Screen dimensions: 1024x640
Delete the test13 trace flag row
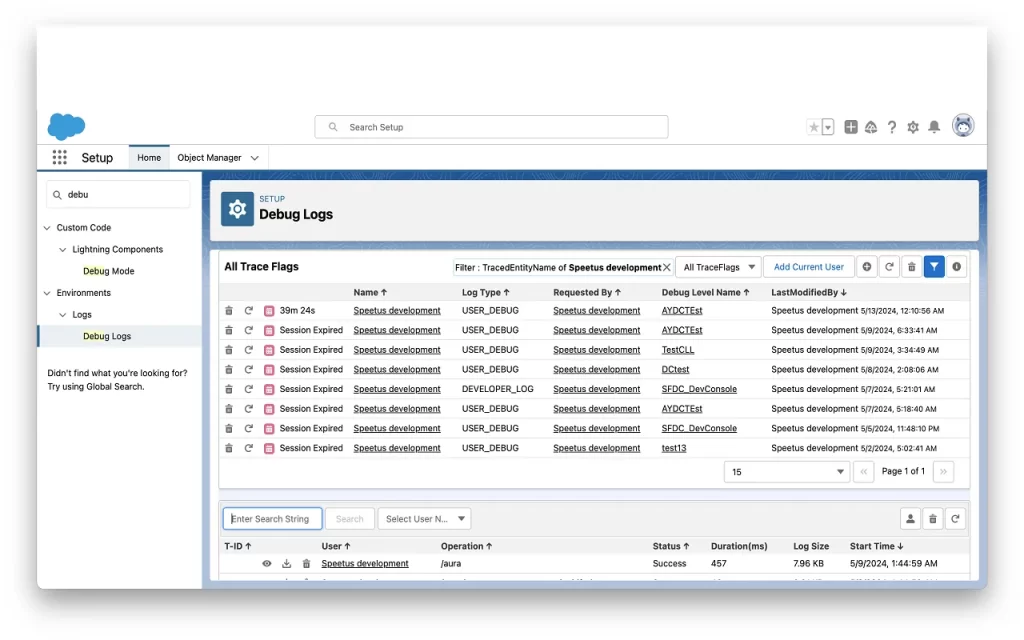pyautogui.click(x=229, y=448)
